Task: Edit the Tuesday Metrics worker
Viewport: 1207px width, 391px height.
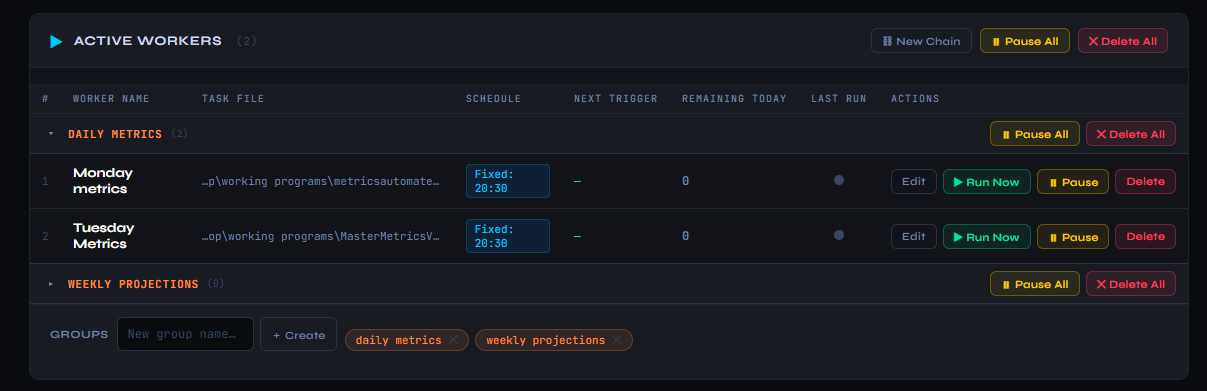Action: 913,236
